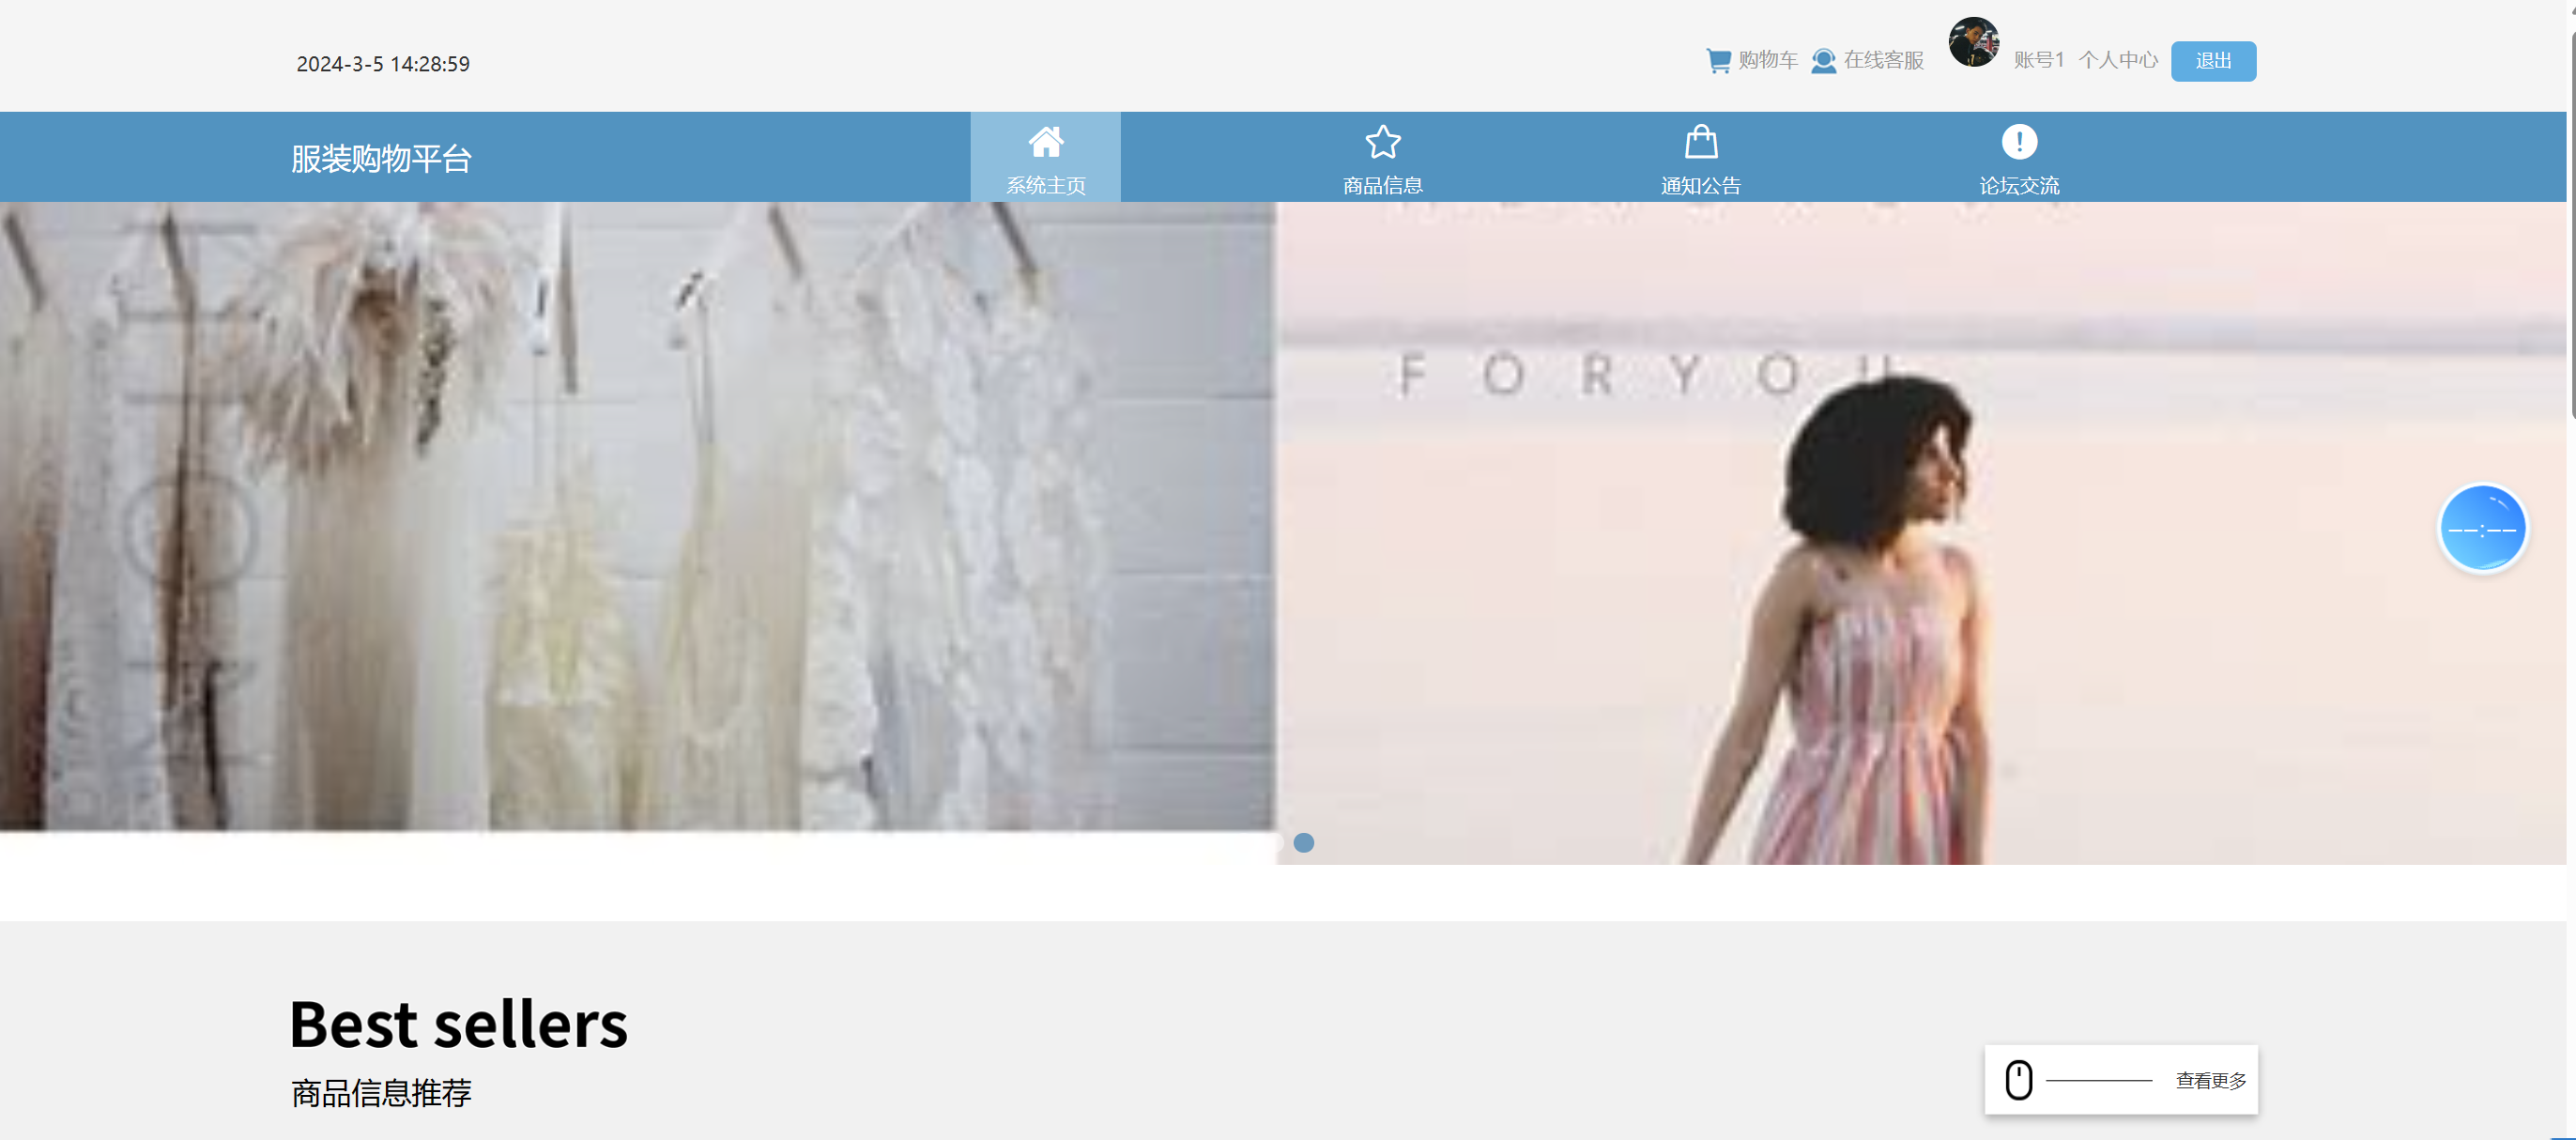The width and height of the screenshot is (2576, 1140).
Task: Click the 购物车 text label
Action: pyautogui.click(x=1767, y=61)
